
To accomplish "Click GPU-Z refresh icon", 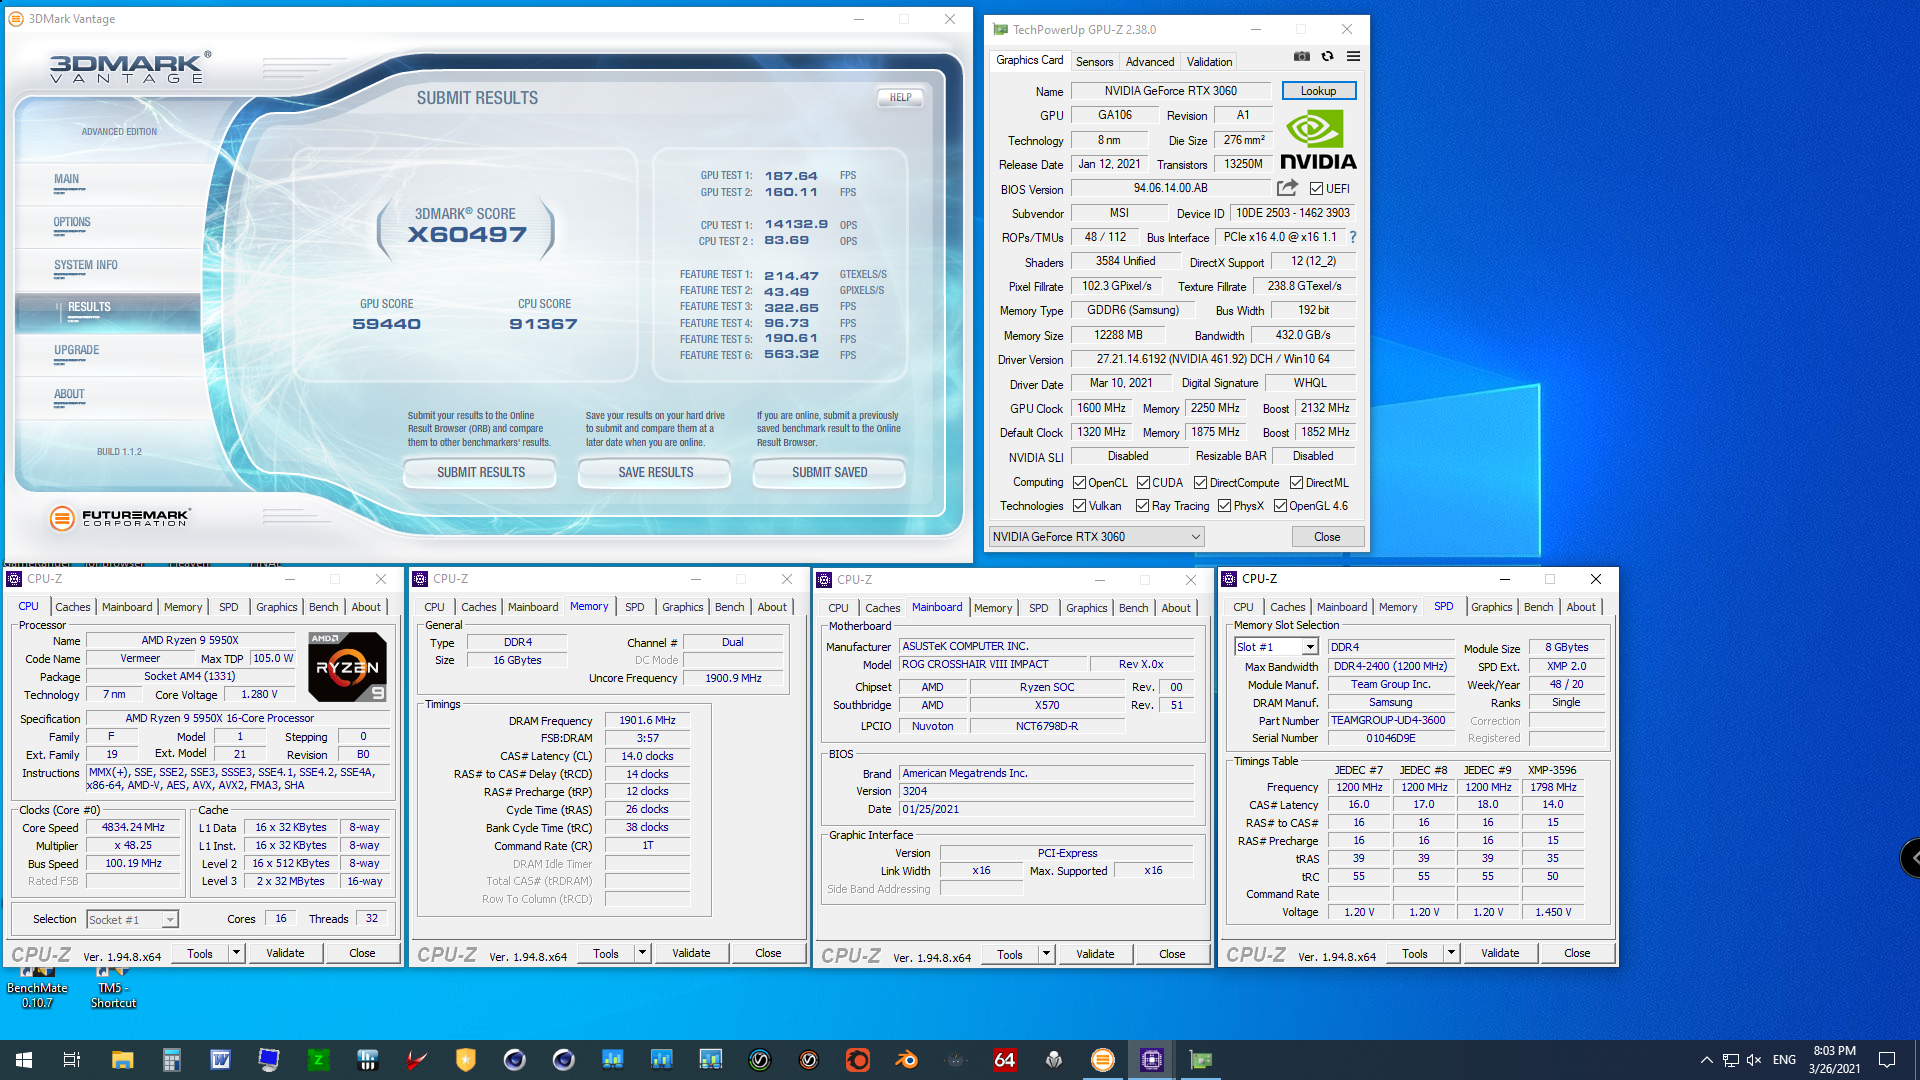I will [x=1327, y=57].
